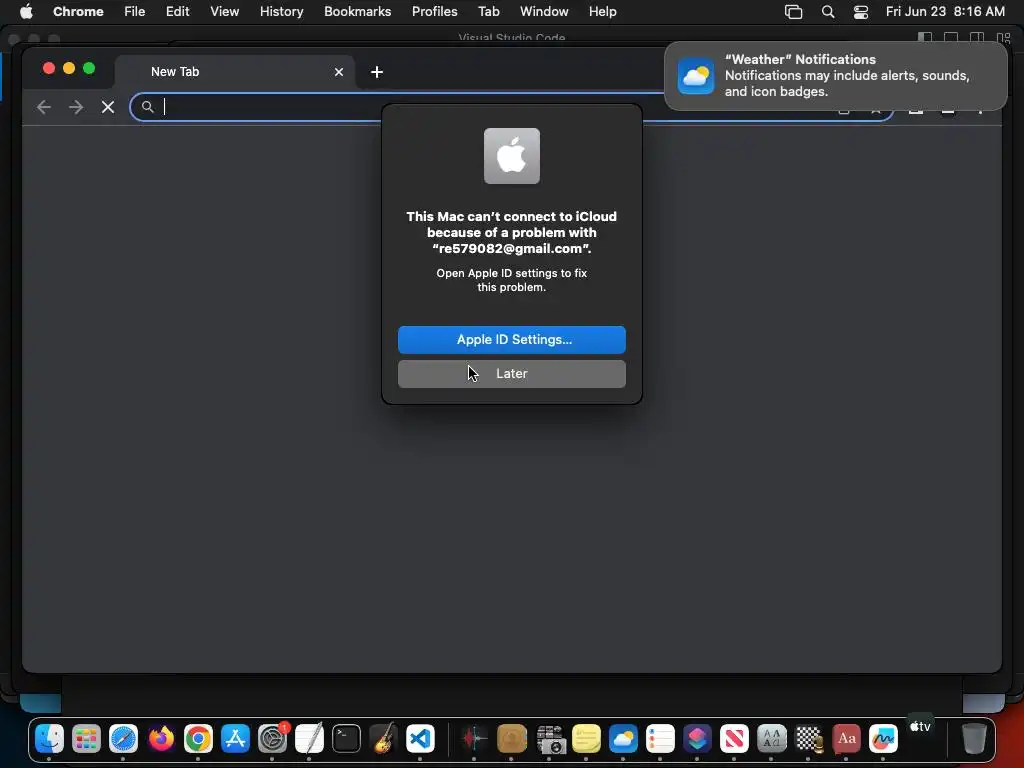Close the New Tab tab
The height and width of the screenshot is (768, 1024).
339,72
